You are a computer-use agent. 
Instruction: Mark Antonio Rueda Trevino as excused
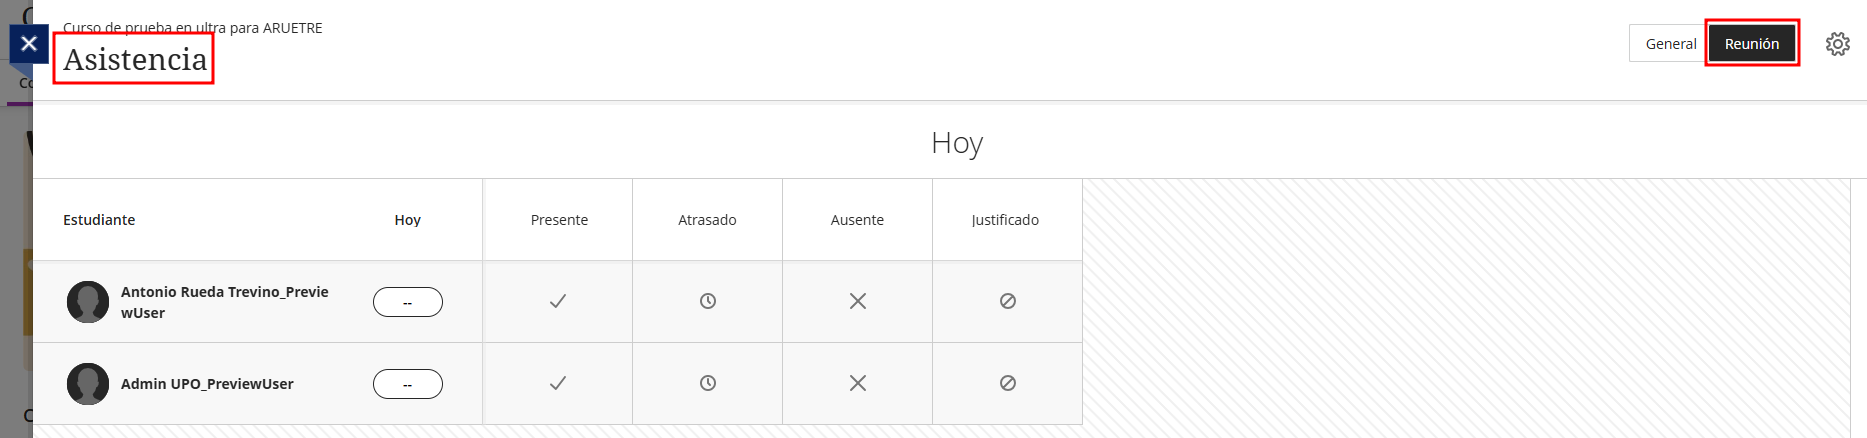click(x=1008, y=301)
